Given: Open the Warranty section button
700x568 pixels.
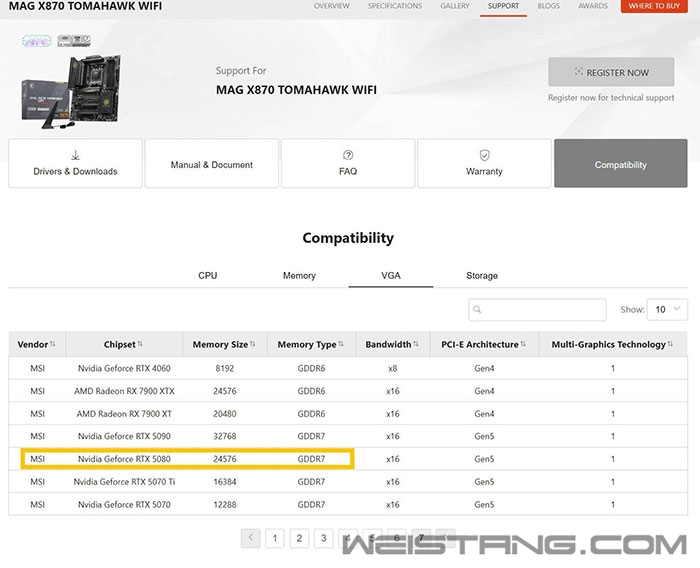Looking at the screenshot, I should pos(484,163).
